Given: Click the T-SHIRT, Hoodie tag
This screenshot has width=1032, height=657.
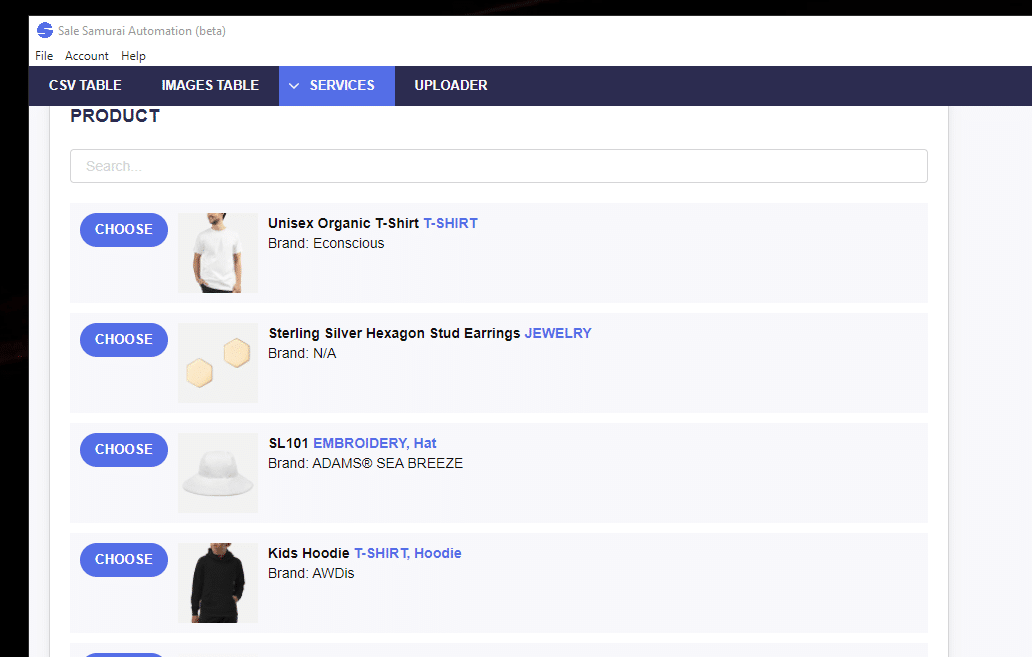Looking at the screenshot, I should click(x=407, y=553).
